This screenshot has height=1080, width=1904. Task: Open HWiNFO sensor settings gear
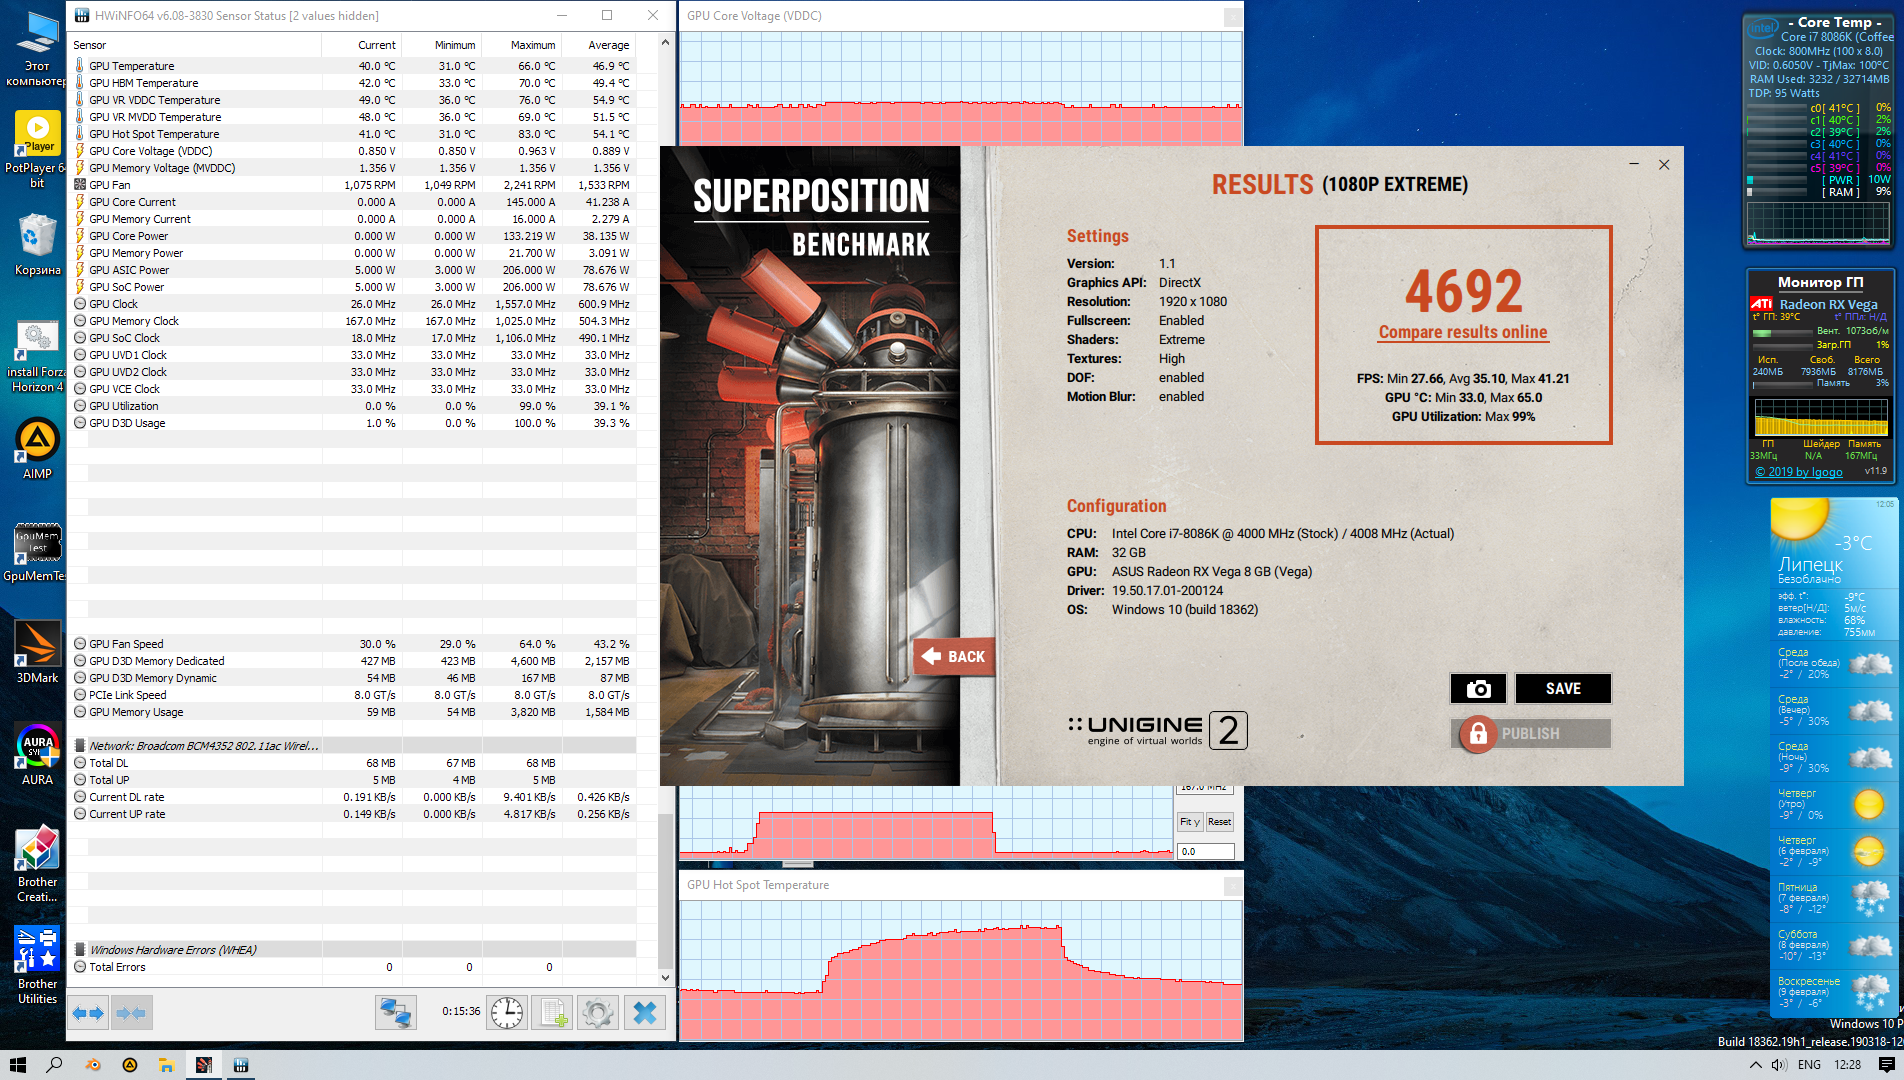pyautogui.click(x=598, y=1013)
